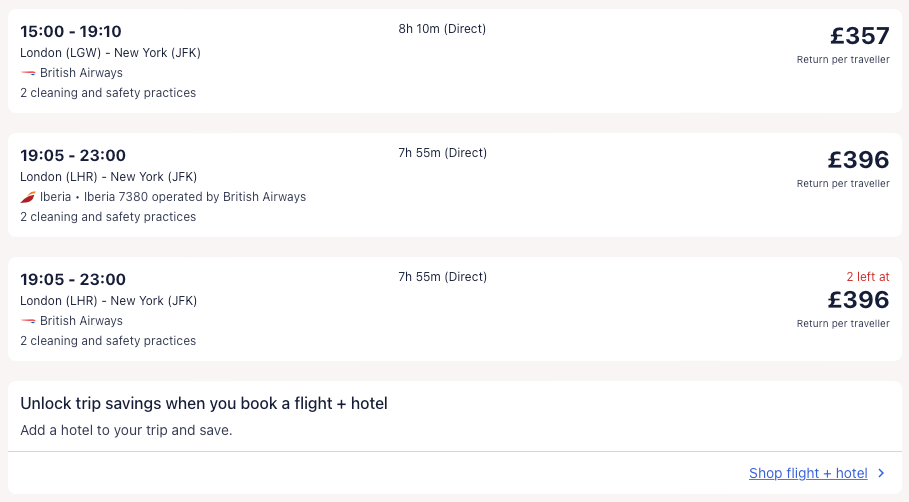The width and height of the screenshot is (909, 502).
Task: Click British Airways logo on the Heathrow flight
Action: 28,321
